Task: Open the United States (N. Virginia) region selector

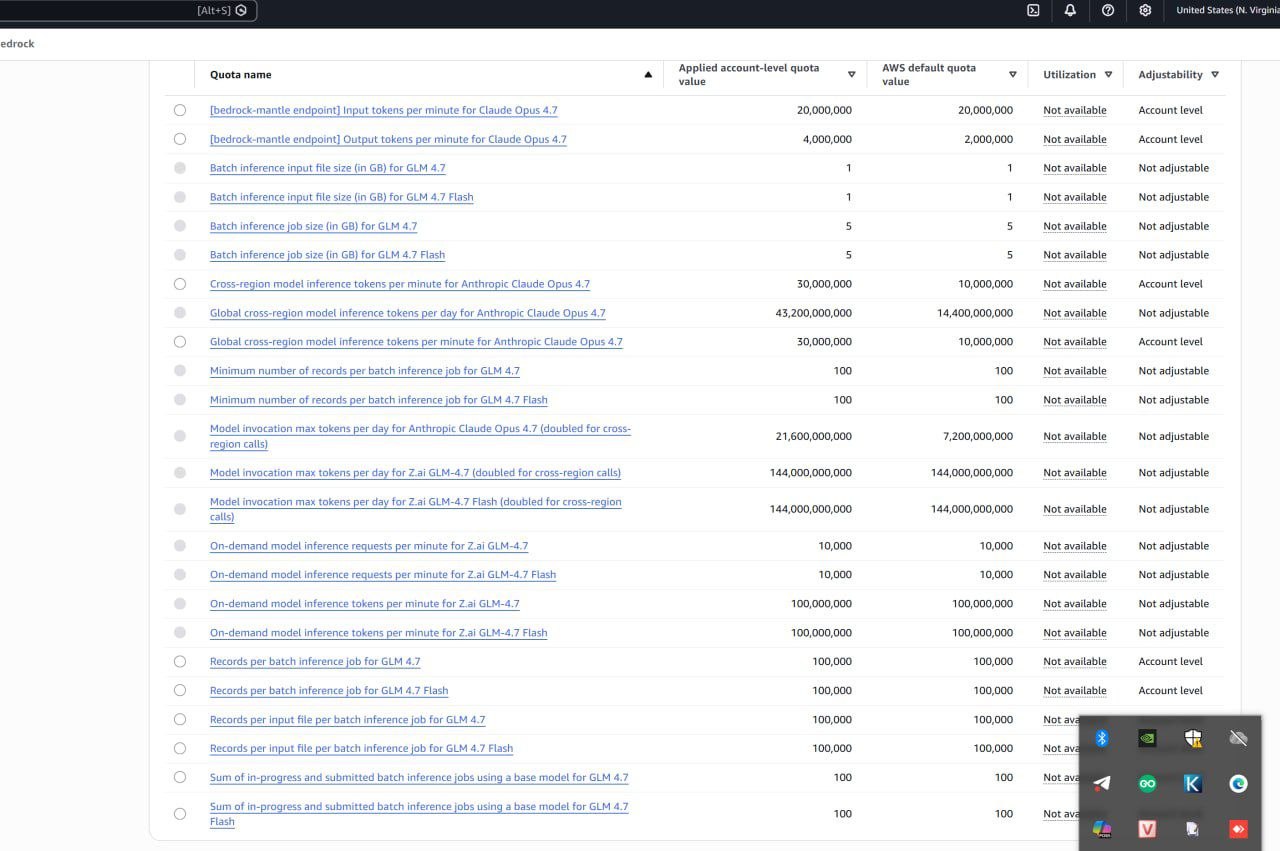Action: [x=1227, y=10]
